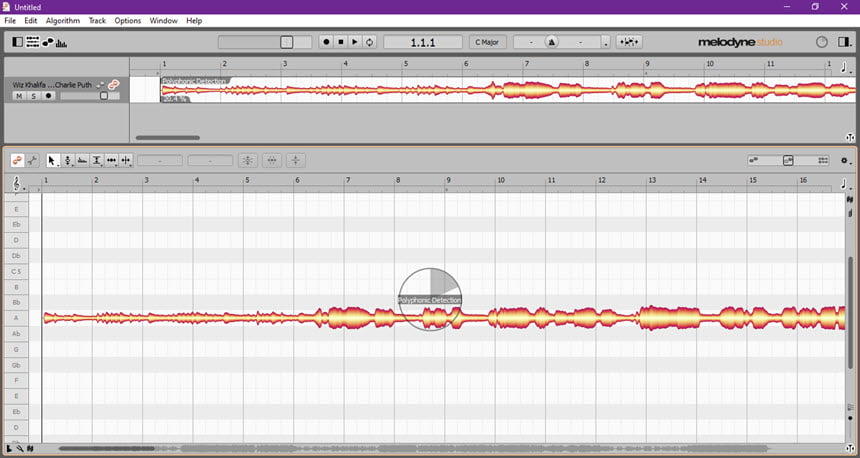This screenshot has width=860, height=458.
Task: Toggle the right-side pane icon
Action: tap(844, 42)
